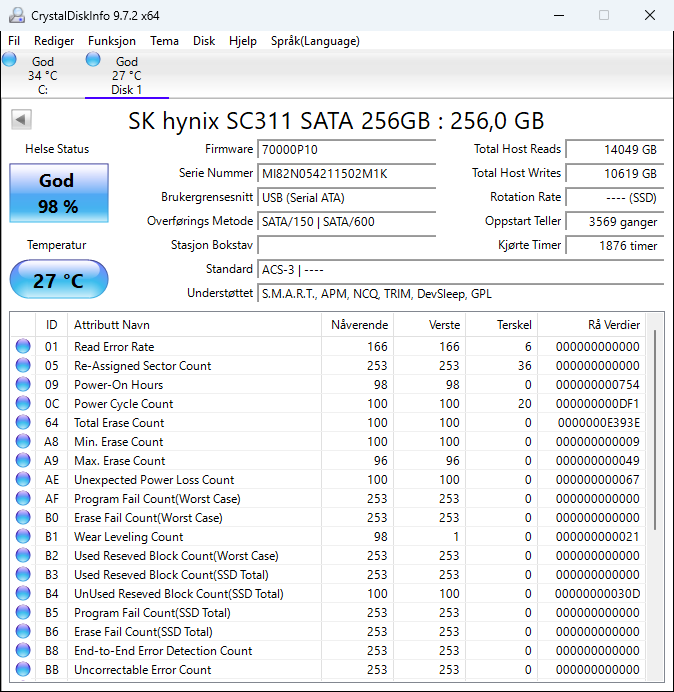Open the Hjelp menu
Screen dimensions: 674x692
[x=243, y=41]
